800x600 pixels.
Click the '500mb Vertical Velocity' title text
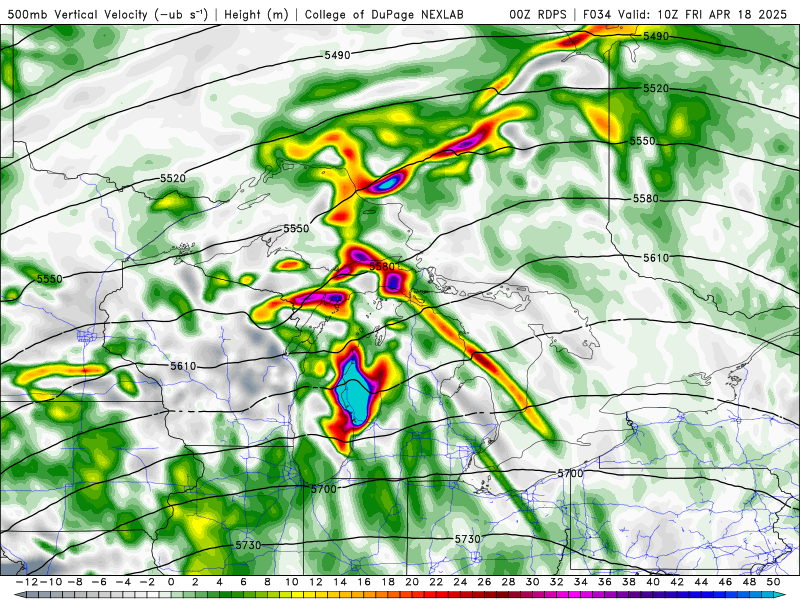[77, 14]
